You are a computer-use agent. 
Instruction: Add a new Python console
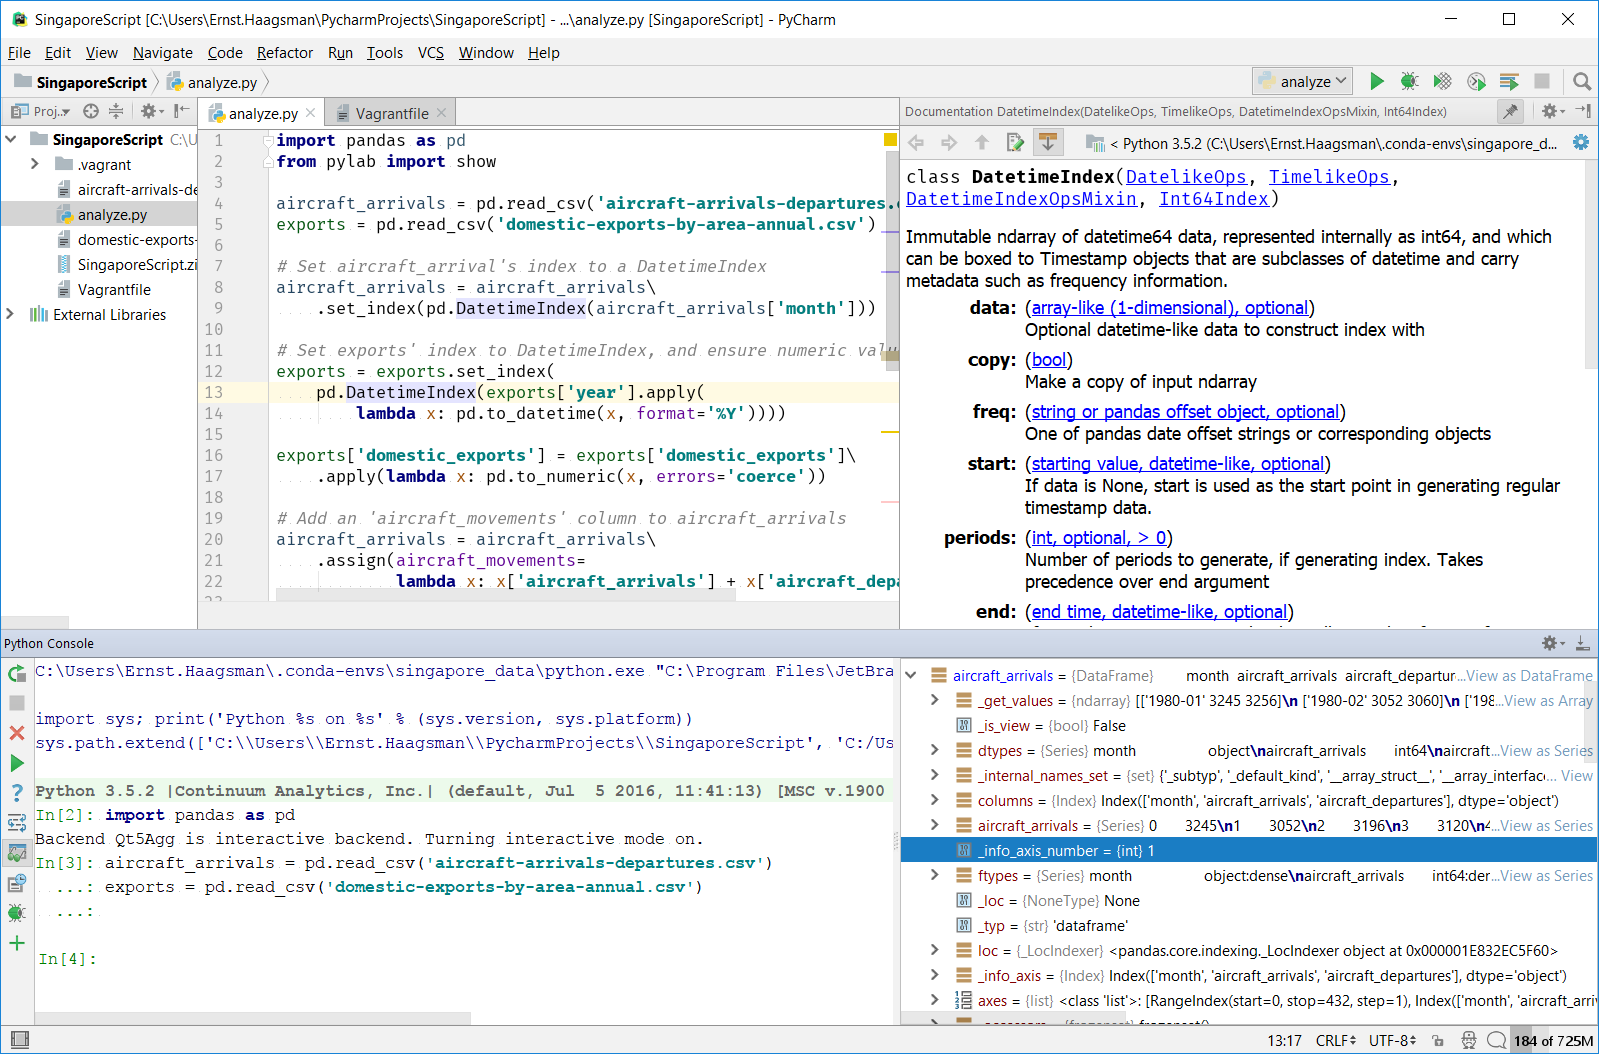[17, 943]
